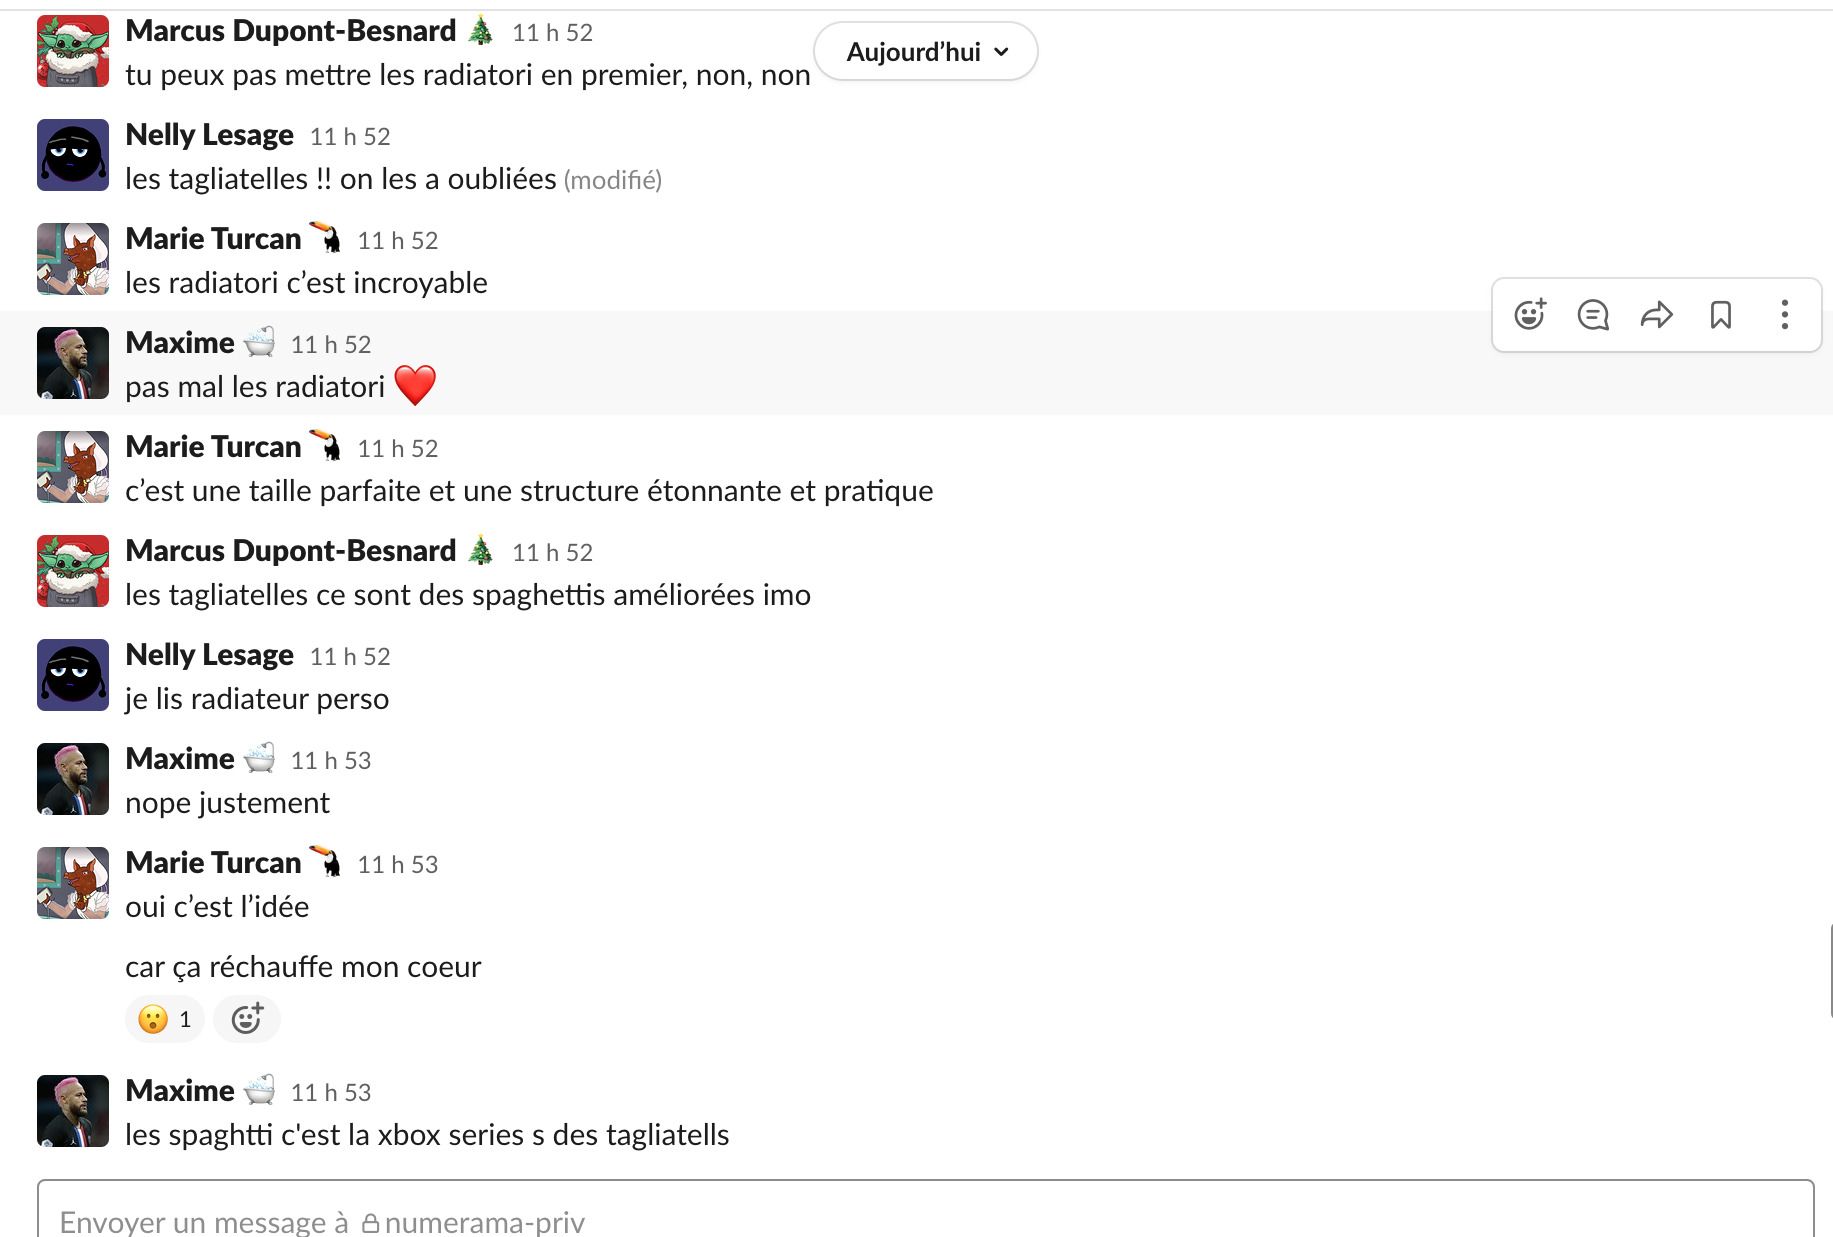Forward the message with the share arrow
Viewport: 1833px width, 1237px height.
click(x=1657, y=315)
